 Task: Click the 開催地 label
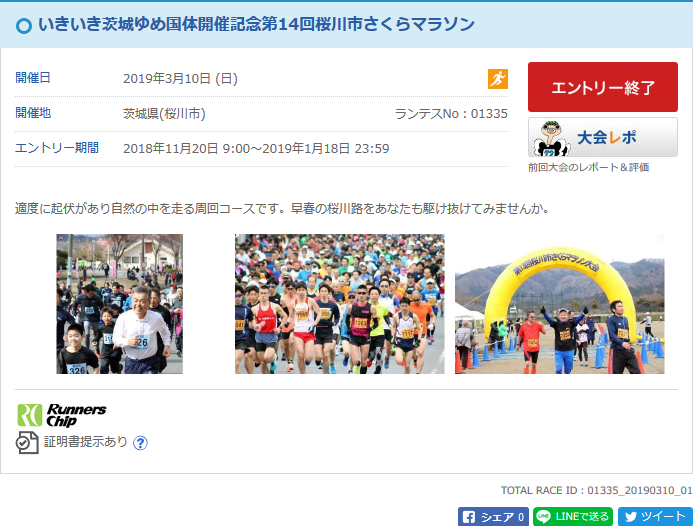coord(33,113)
